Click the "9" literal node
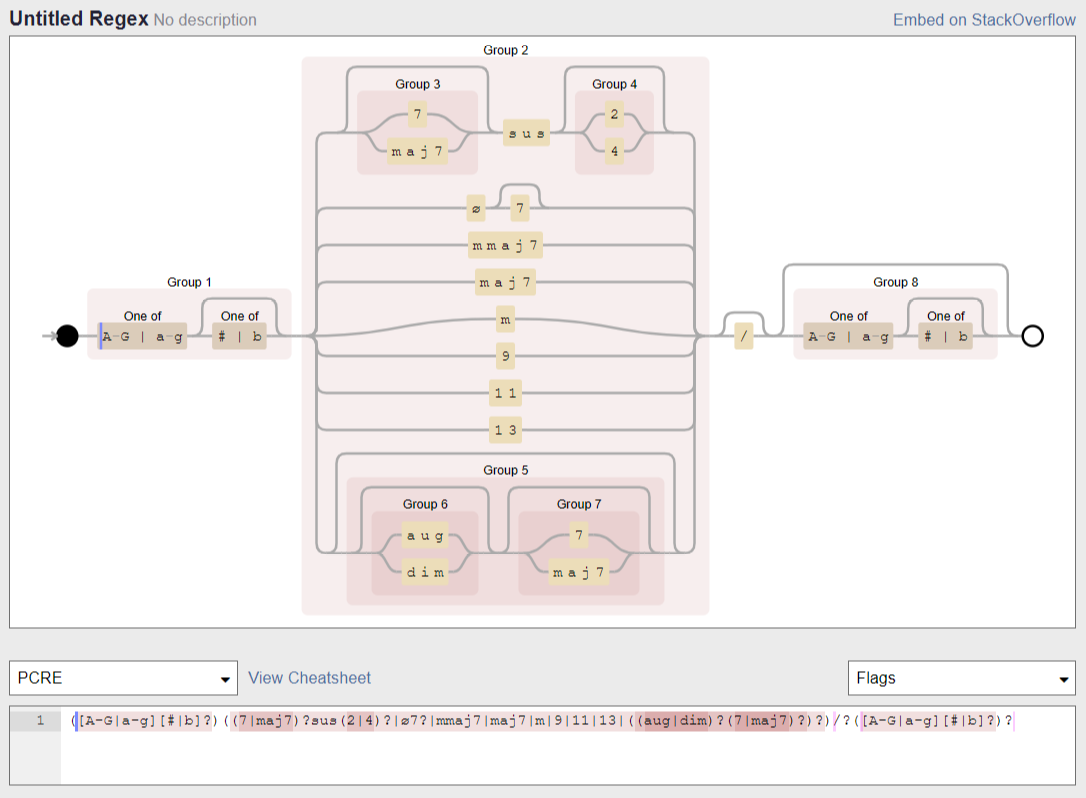Viewport: 1086px width, 798px height. (505, 356)
